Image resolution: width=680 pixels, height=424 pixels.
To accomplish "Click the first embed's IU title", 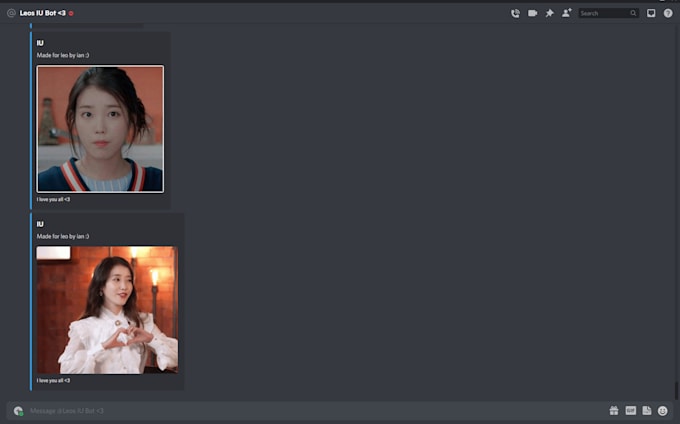I will (x=40, y=43).
